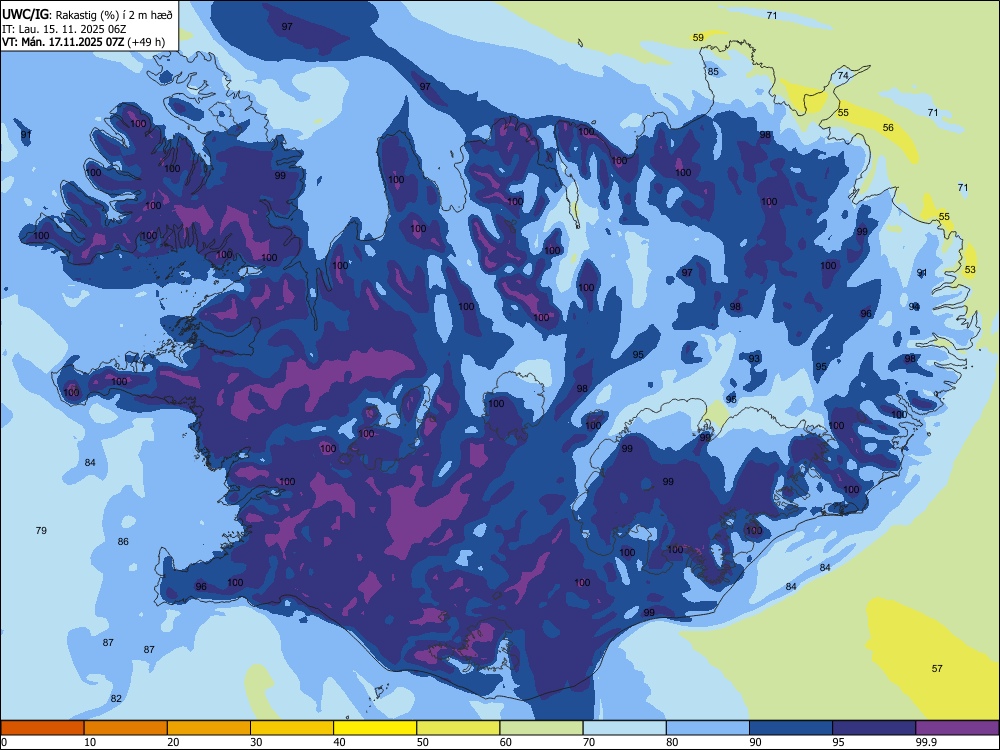The height and width of the screenshot is (750, 1000).
Task: Click the legend tick label "20"
Action: point(173,742)
